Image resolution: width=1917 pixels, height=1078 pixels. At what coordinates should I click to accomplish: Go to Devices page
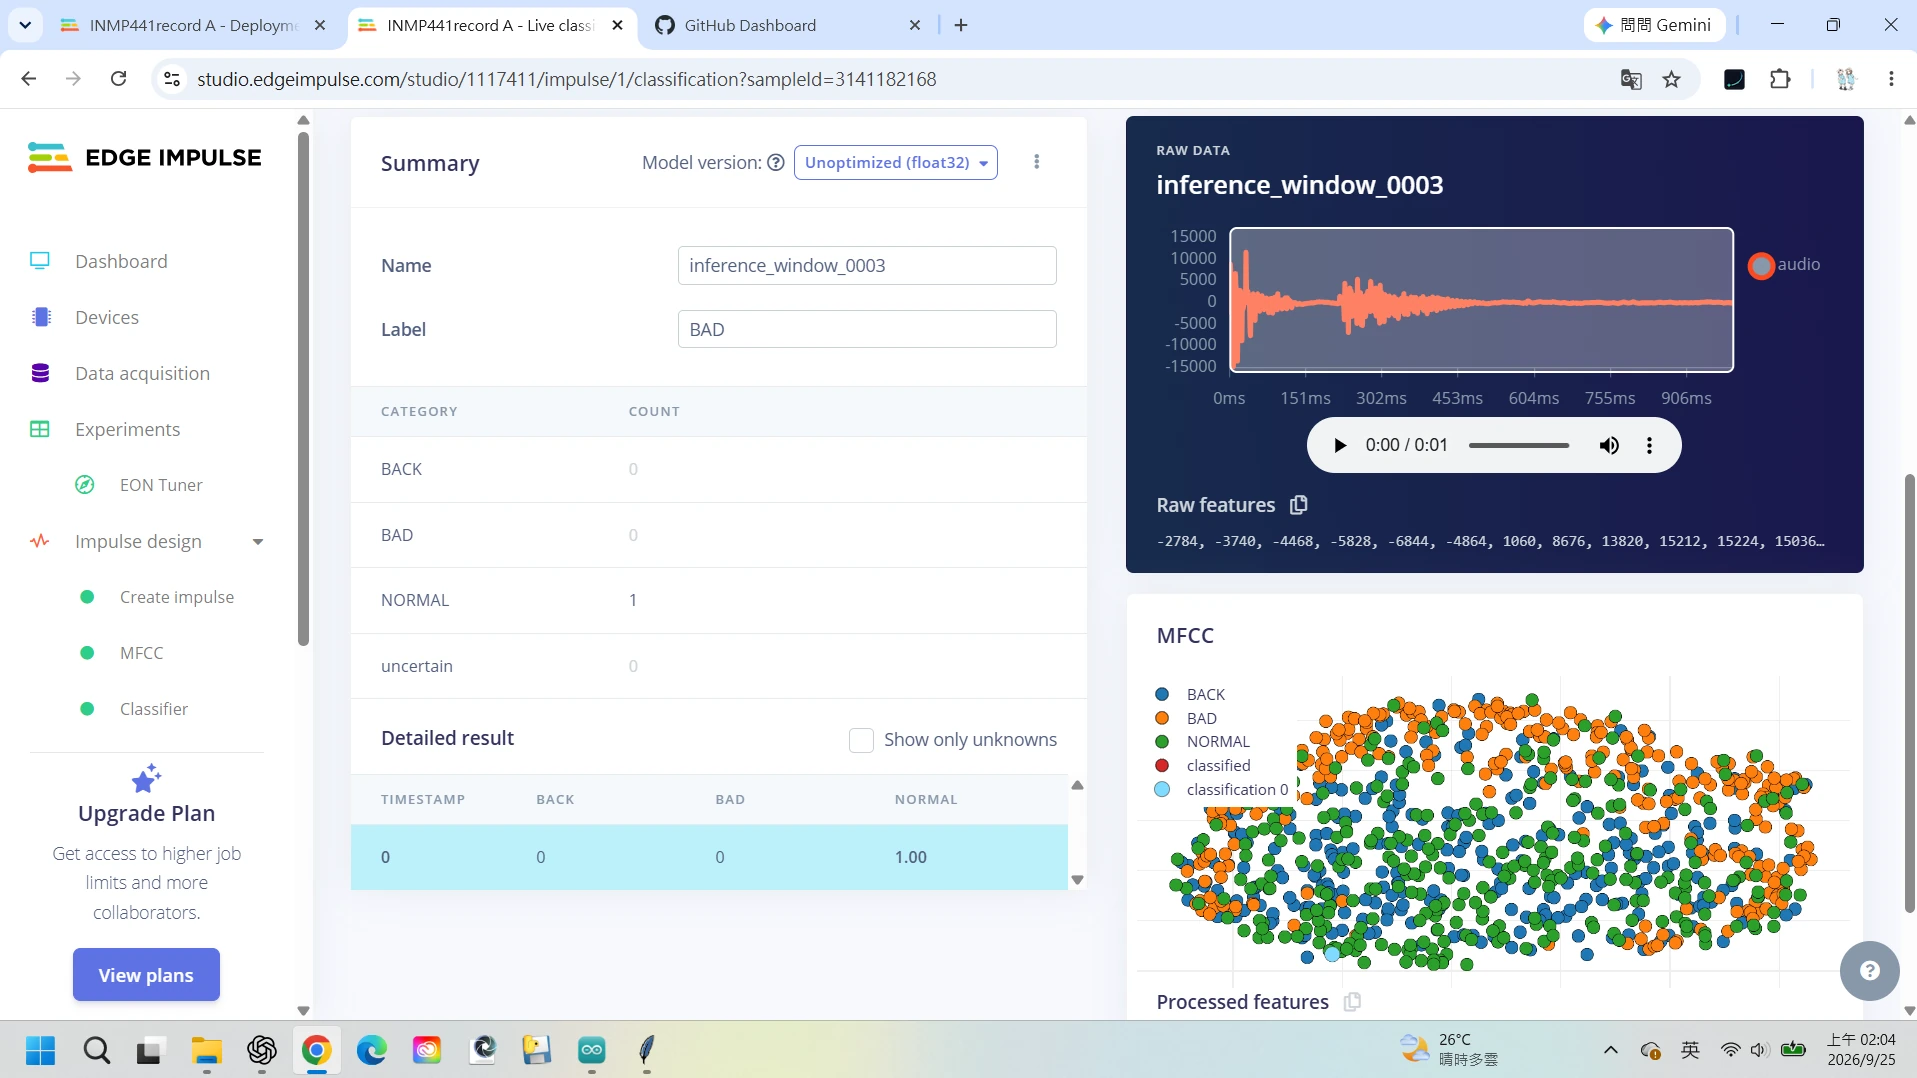(x=107, y=317)
